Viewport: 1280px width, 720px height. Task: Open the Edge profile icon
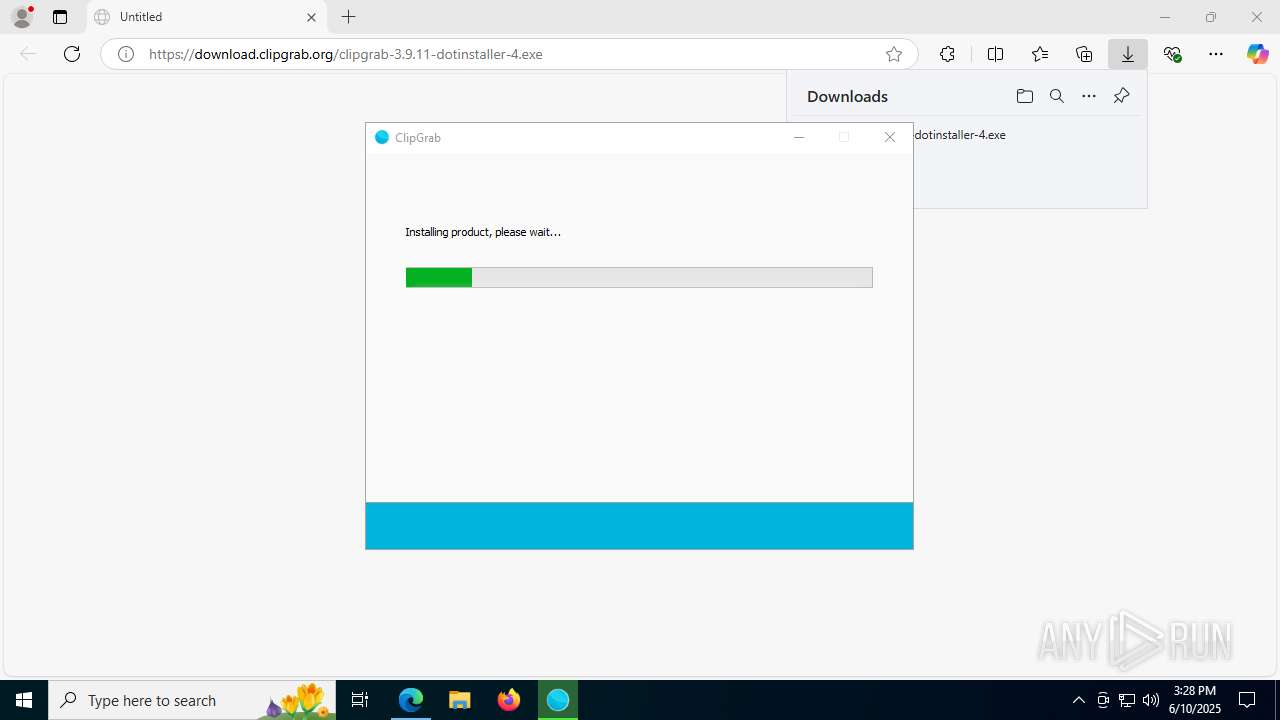(x=22, y=17)
